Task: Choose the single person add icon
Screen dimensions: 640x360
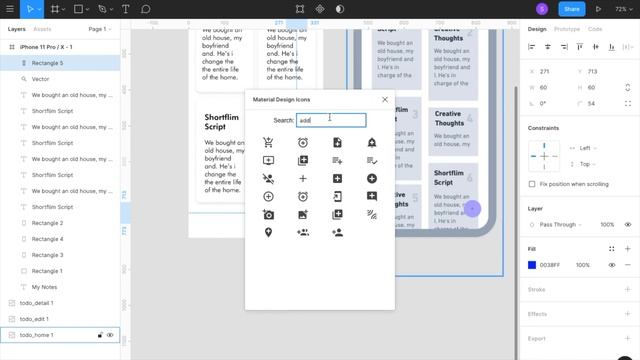Action: click(x=337, y=232)
